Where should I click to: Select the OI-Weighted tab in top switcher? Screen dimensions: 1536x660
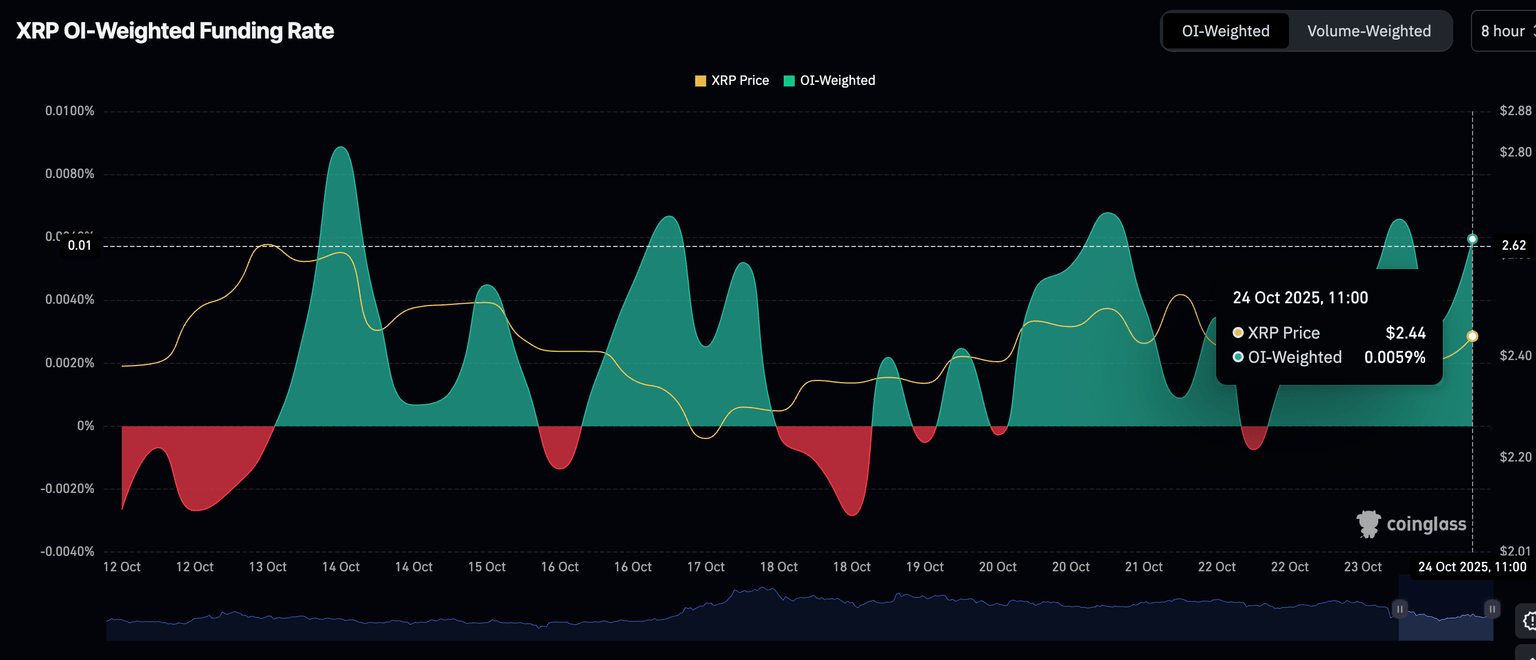click(x=1225, y=31)
